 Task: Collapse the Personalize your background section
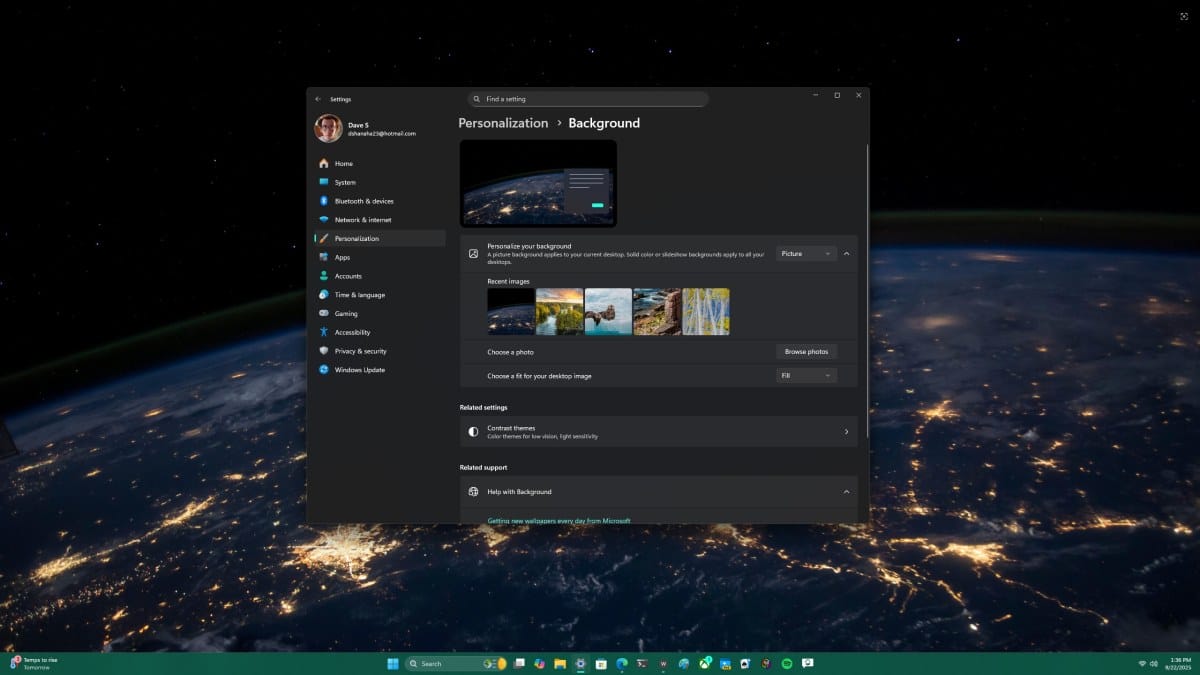point(845,253)
